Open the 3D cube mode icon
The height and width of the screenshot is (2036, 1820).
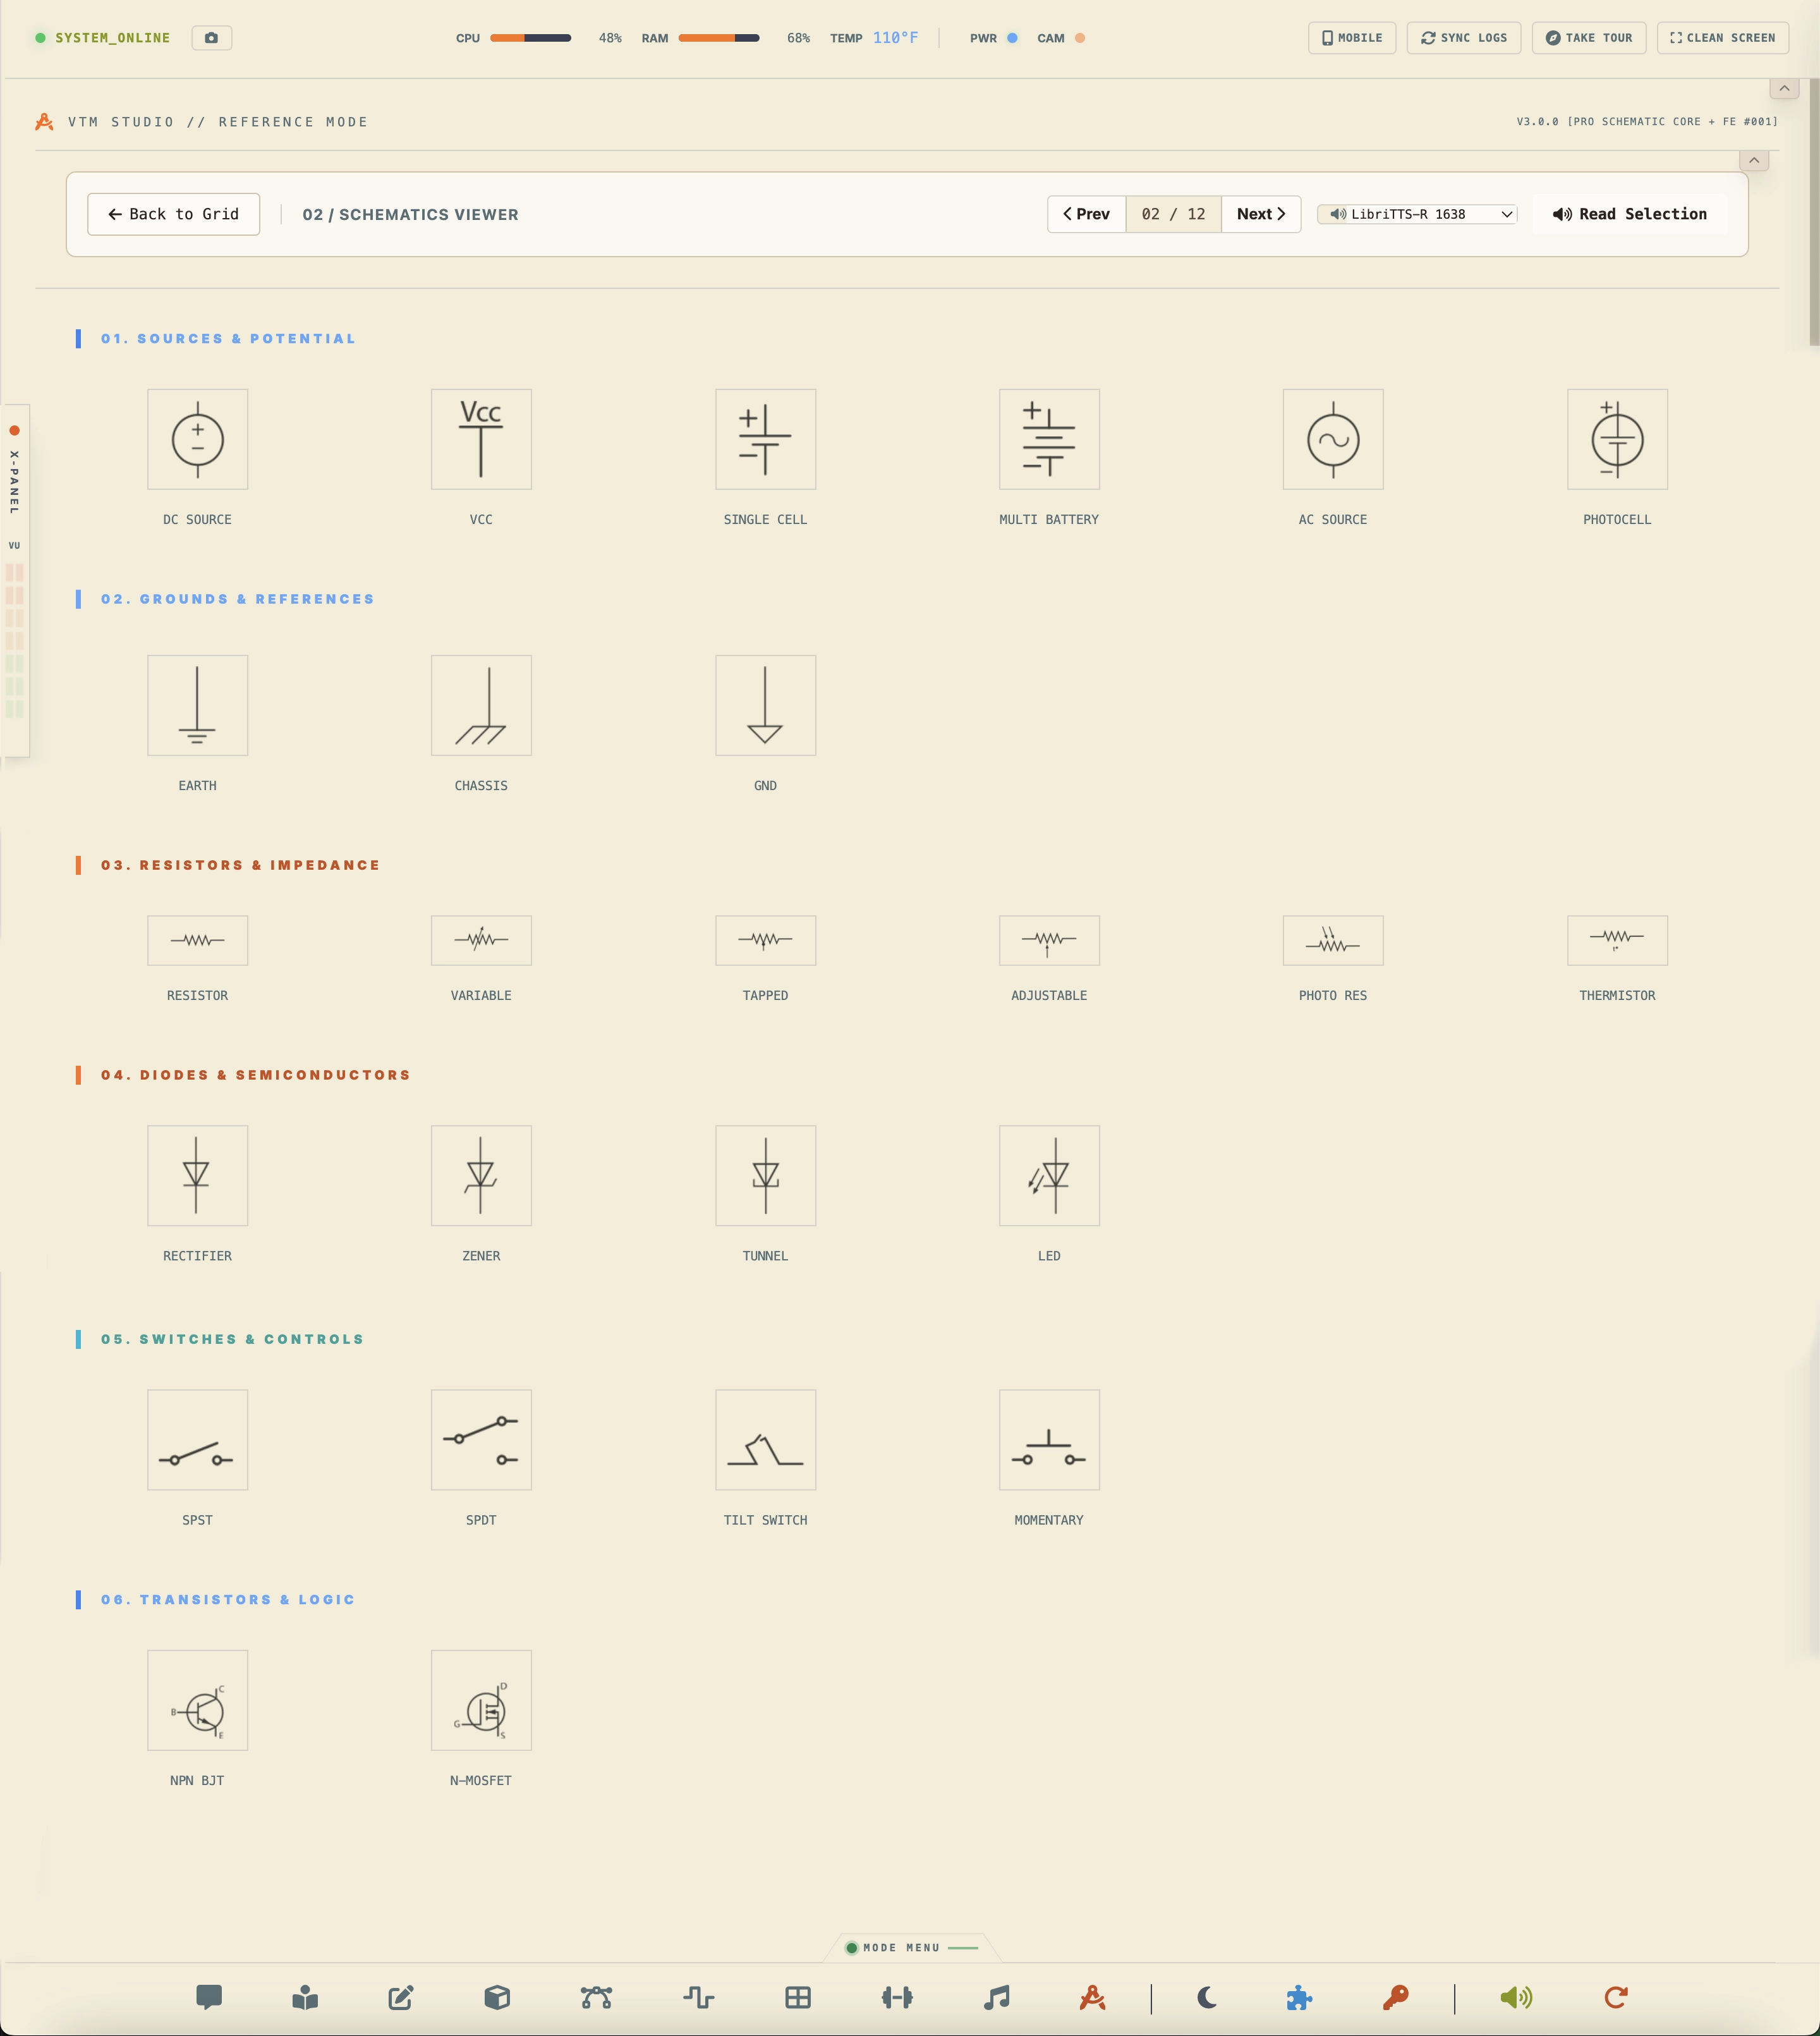pos(497,1997)
